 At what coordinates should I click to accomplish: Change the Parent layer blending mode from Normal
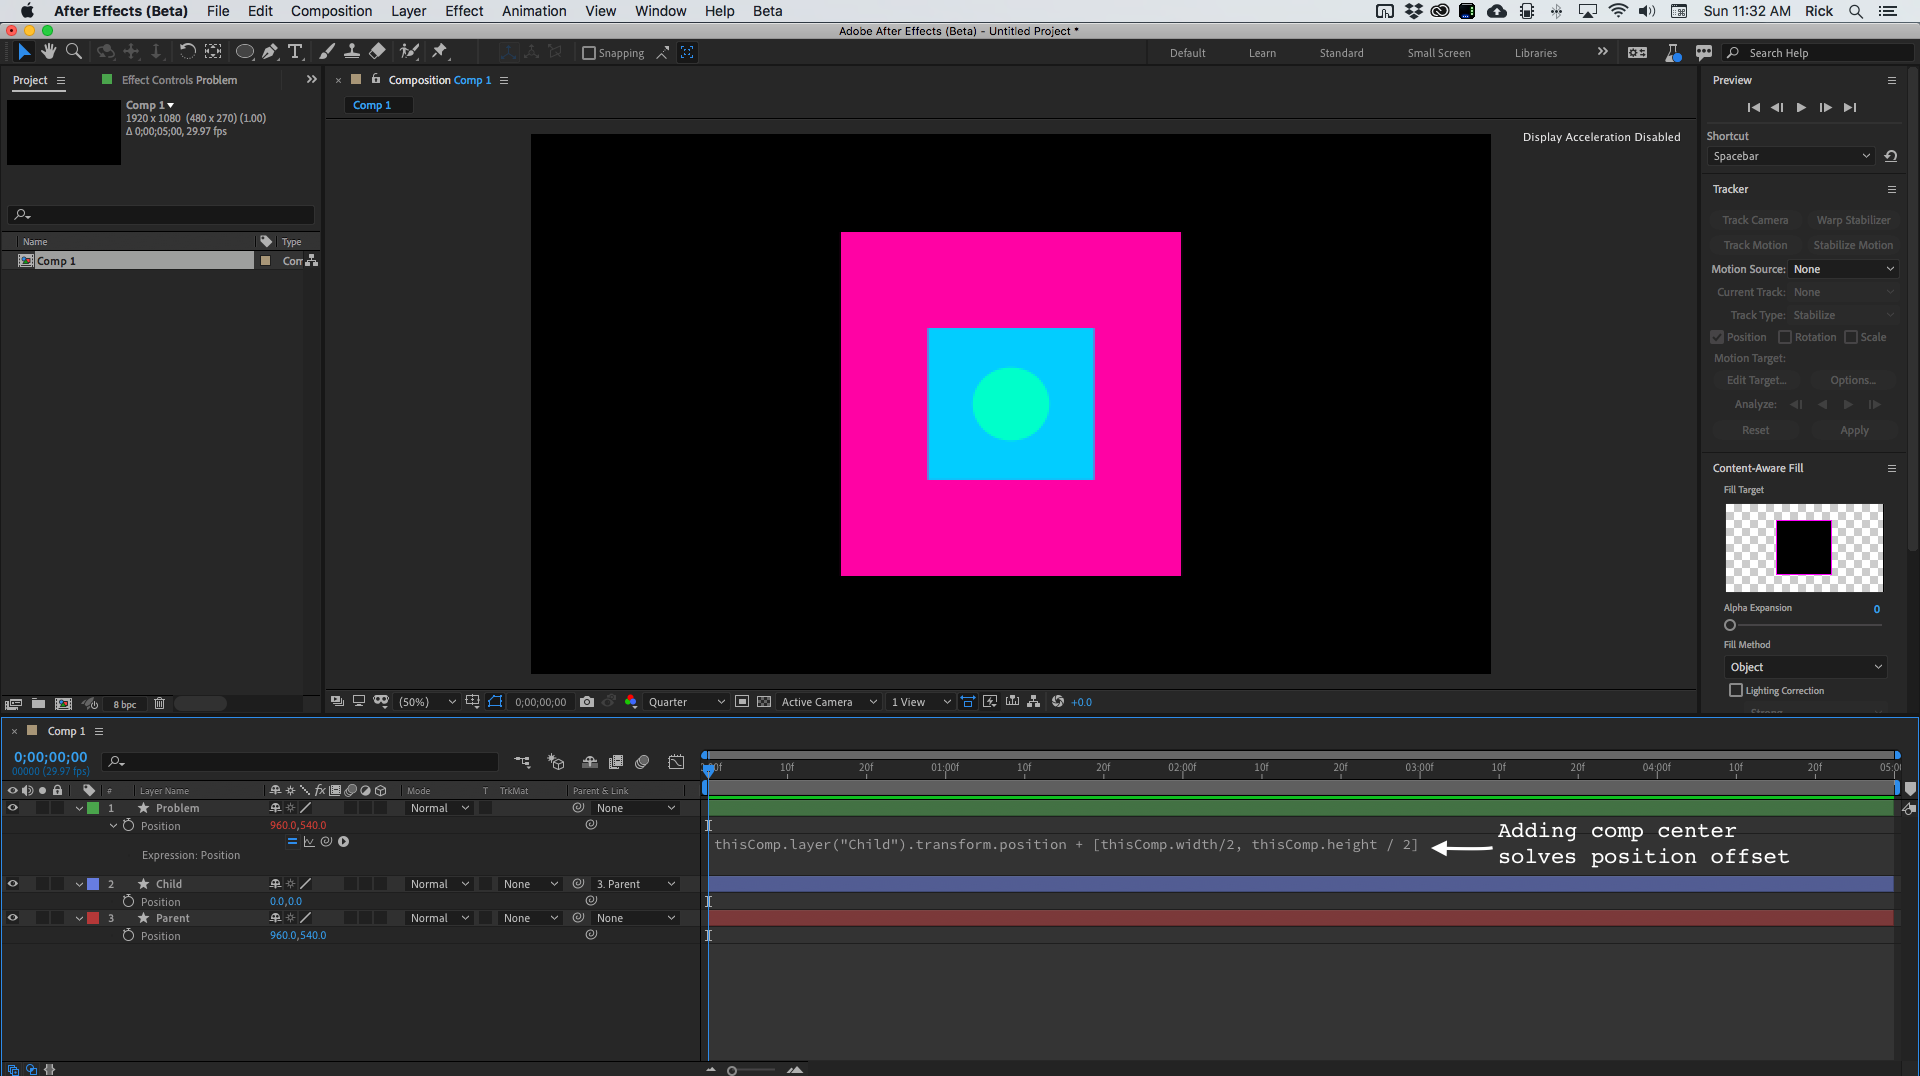pyautogui.click(x=437, y=917)
